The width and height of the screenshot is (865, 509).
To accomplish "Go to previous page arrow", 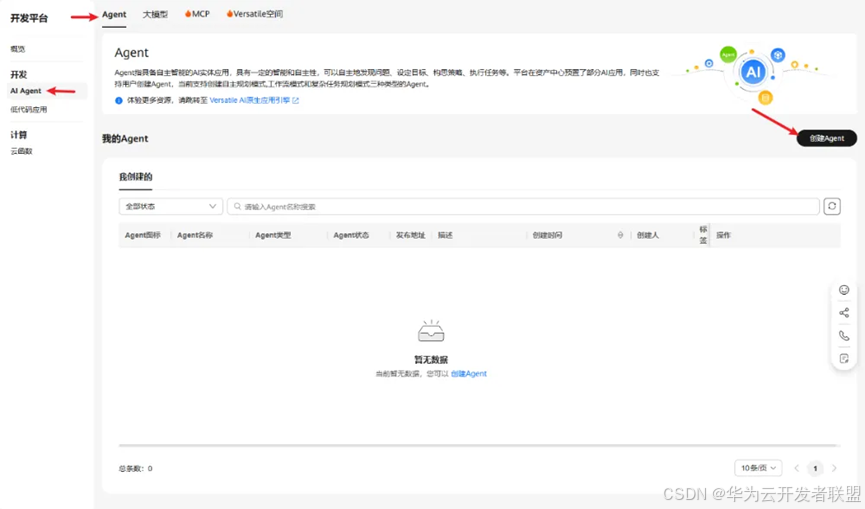I will coord(797,468).
